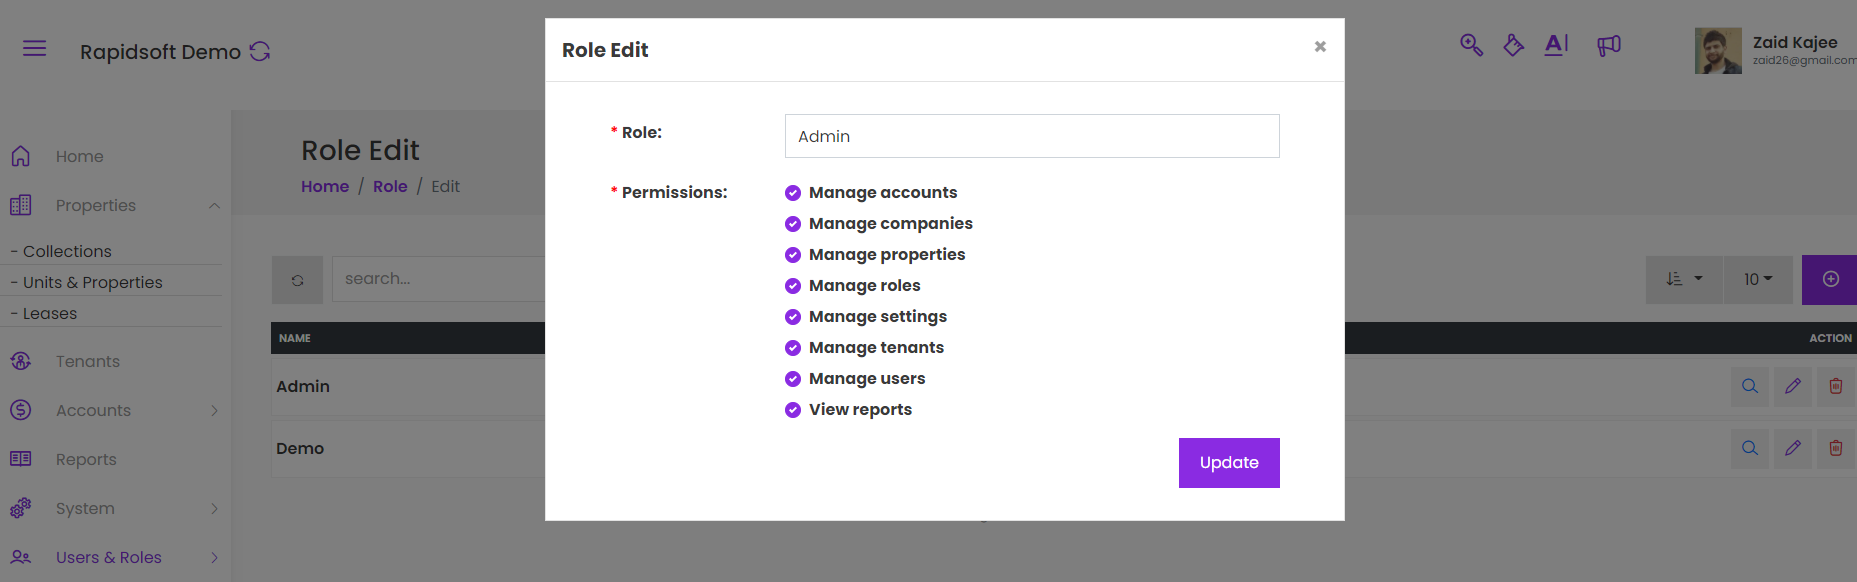Screen dimensions: 1857x582
Task: Click the view magnifier icon for Admin row
Action: coord(1750,386)
